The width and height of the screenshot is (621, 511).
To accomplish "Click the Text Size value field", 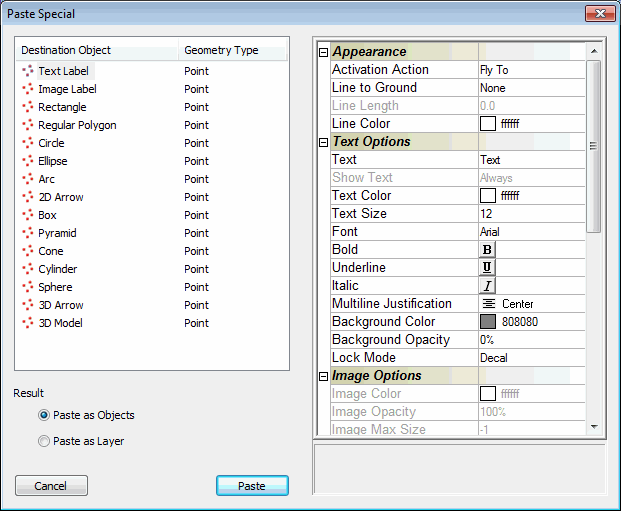I will (x=530, y=214).
